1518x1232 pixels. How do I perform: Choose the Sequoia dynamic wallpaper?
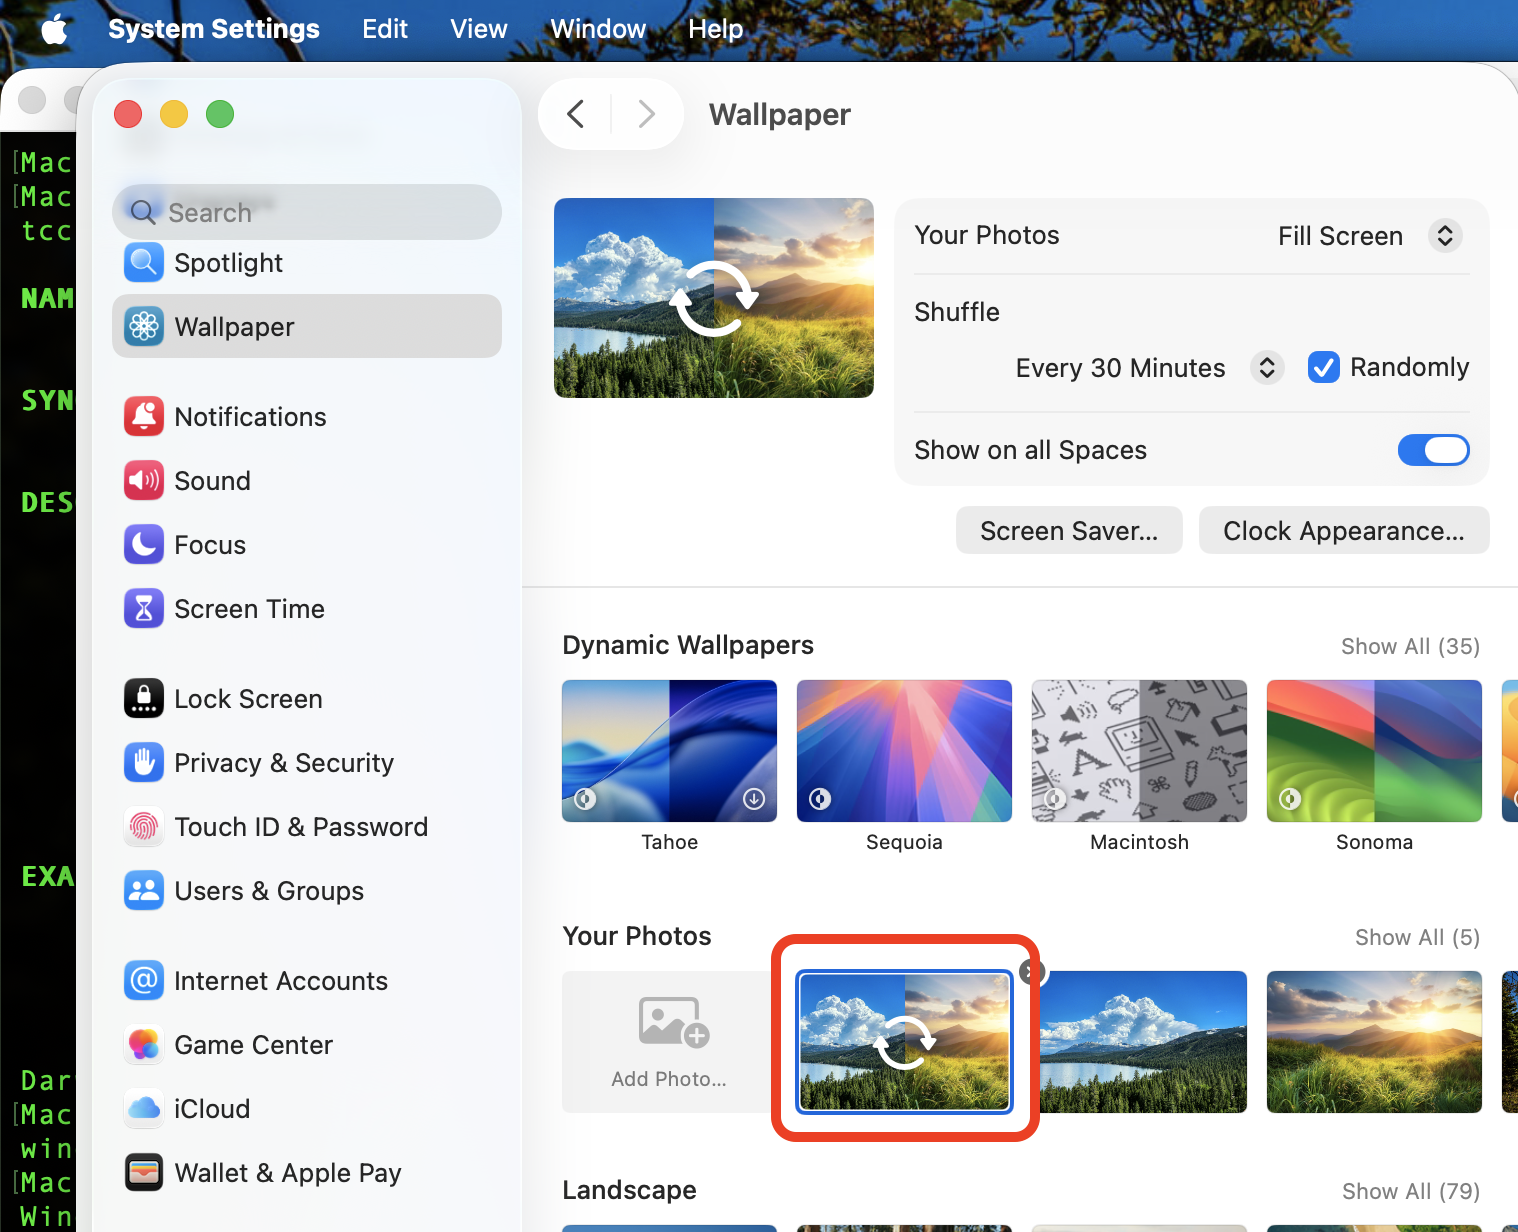point(904,751)
